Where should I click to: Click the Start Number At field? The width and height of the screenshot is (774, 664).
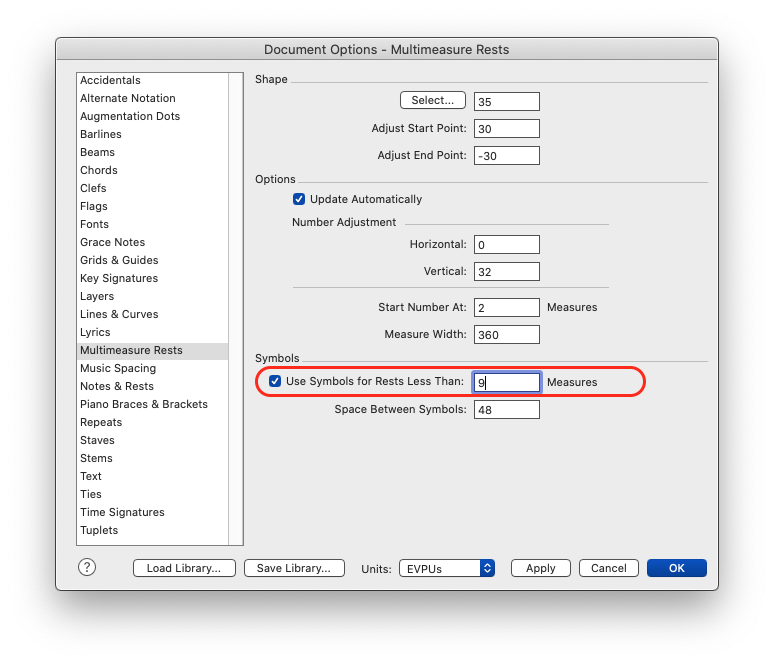click(x=506, y=307)
